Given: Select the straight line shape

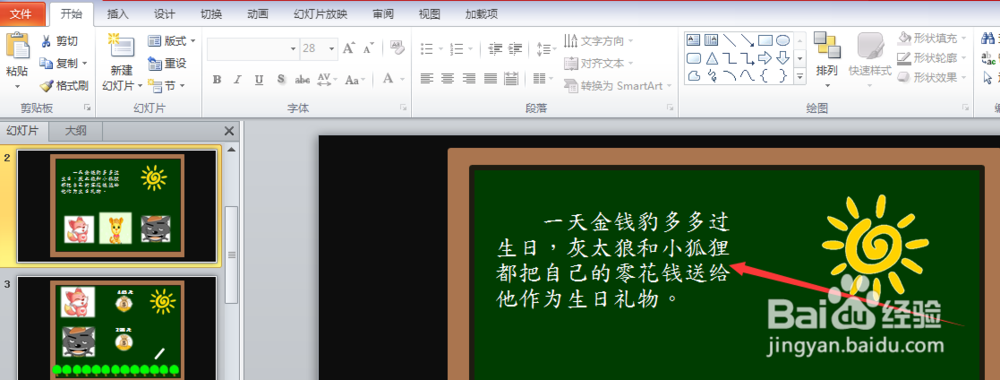Looking at the screenshot, I should [729, 41].
